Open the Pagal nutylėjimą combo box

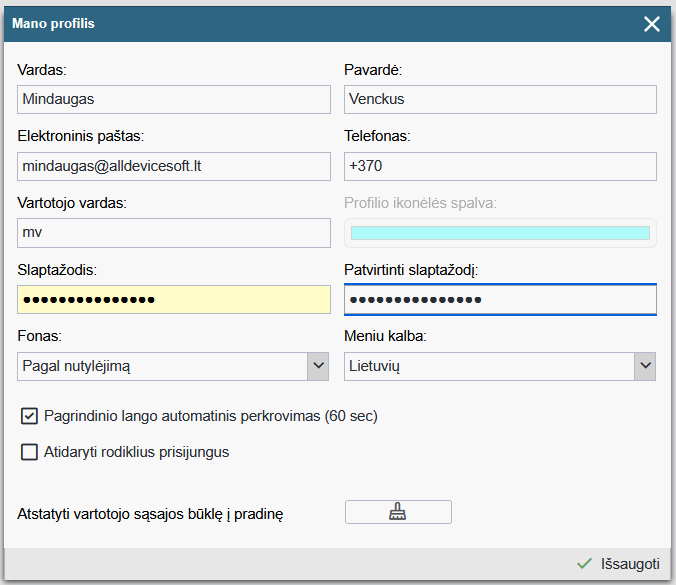point(173,366)
